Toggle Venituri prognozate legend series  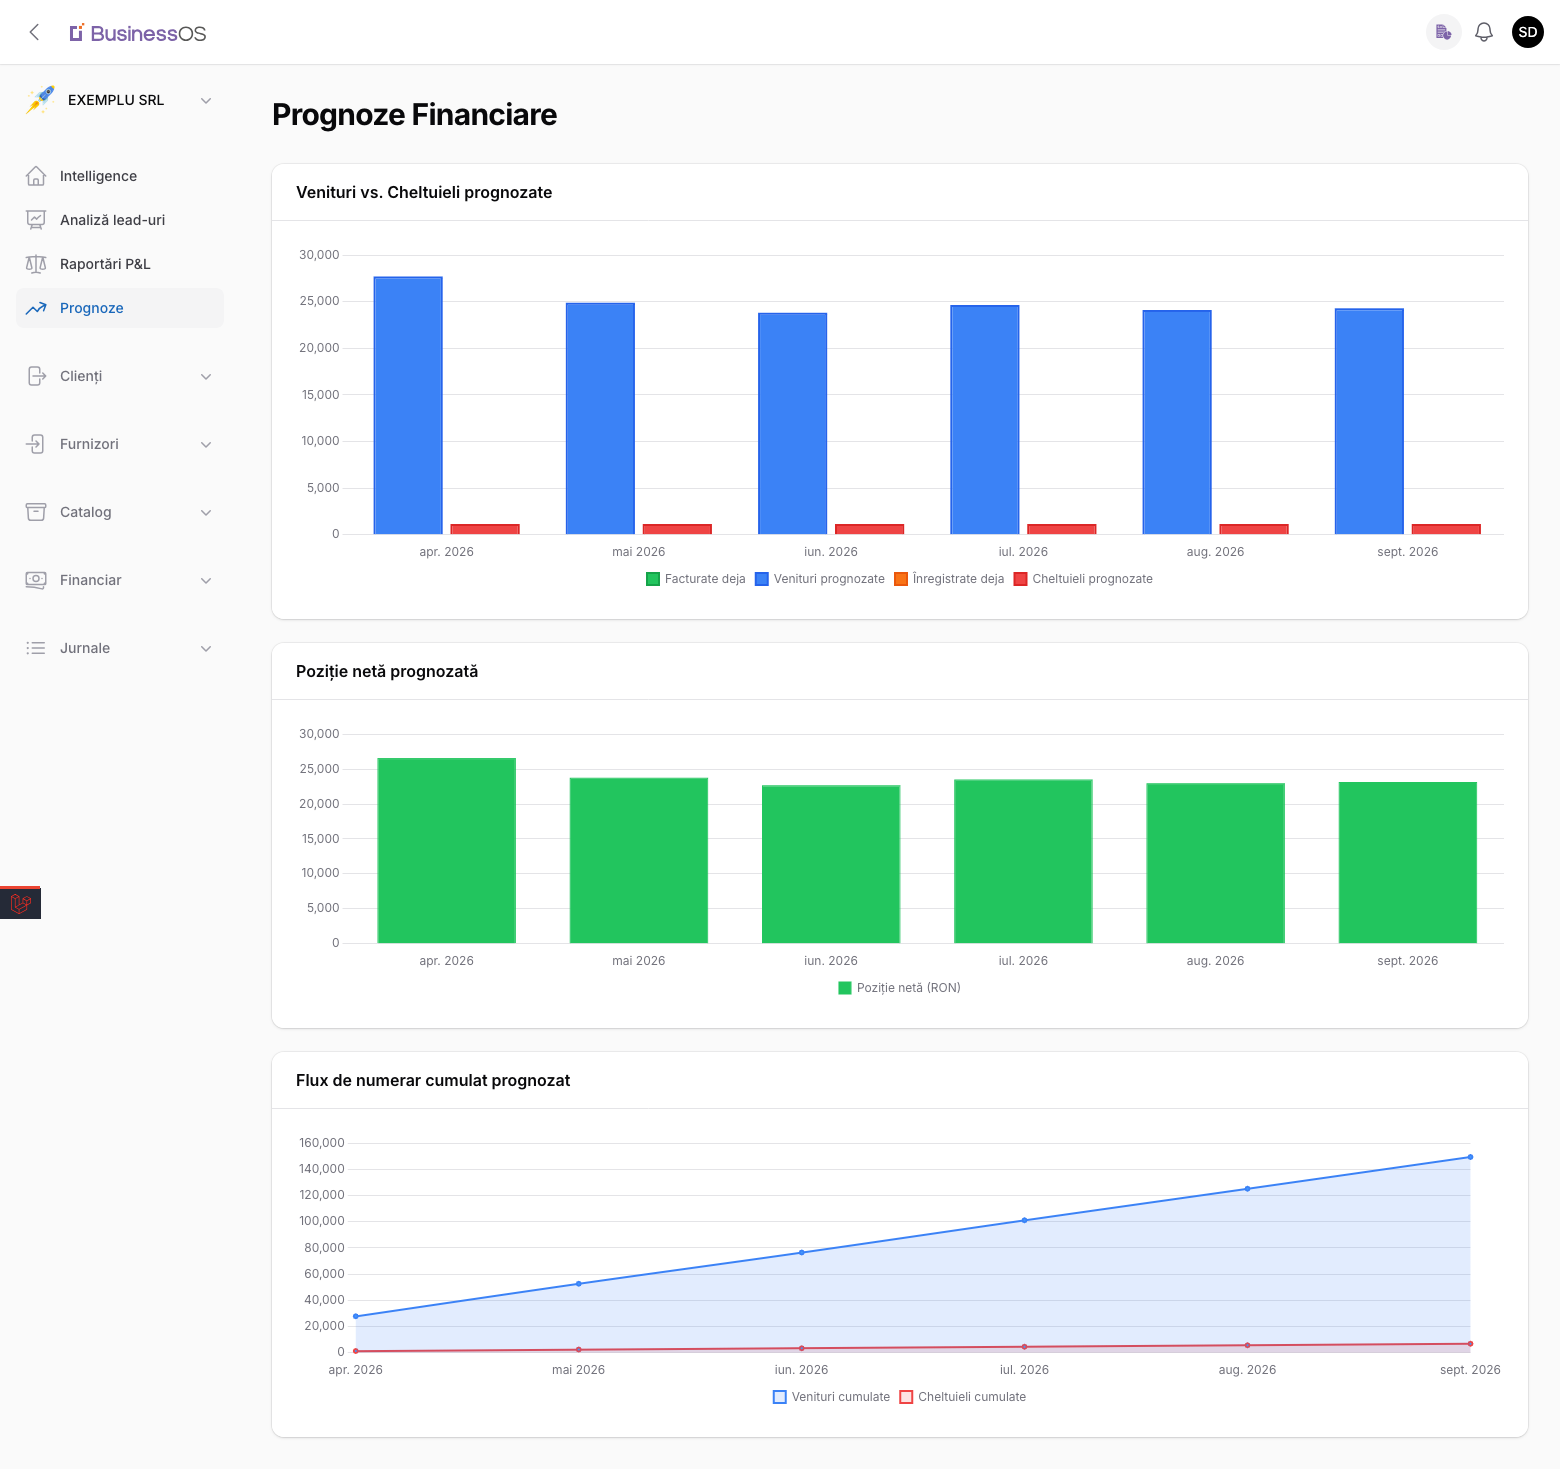pos(820,579)
